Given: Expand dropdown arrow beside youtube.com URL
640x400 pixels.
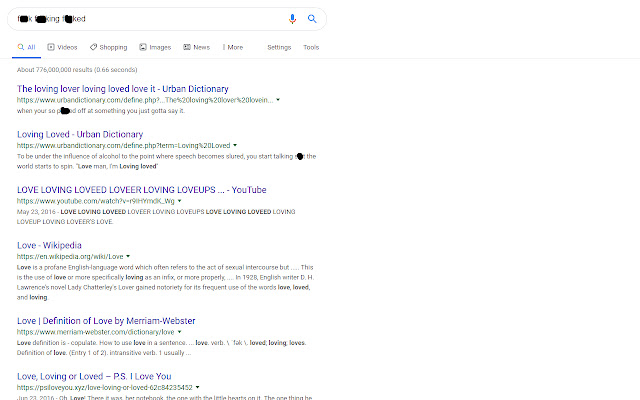Looking at the screenshot, I should pos(179,201).
